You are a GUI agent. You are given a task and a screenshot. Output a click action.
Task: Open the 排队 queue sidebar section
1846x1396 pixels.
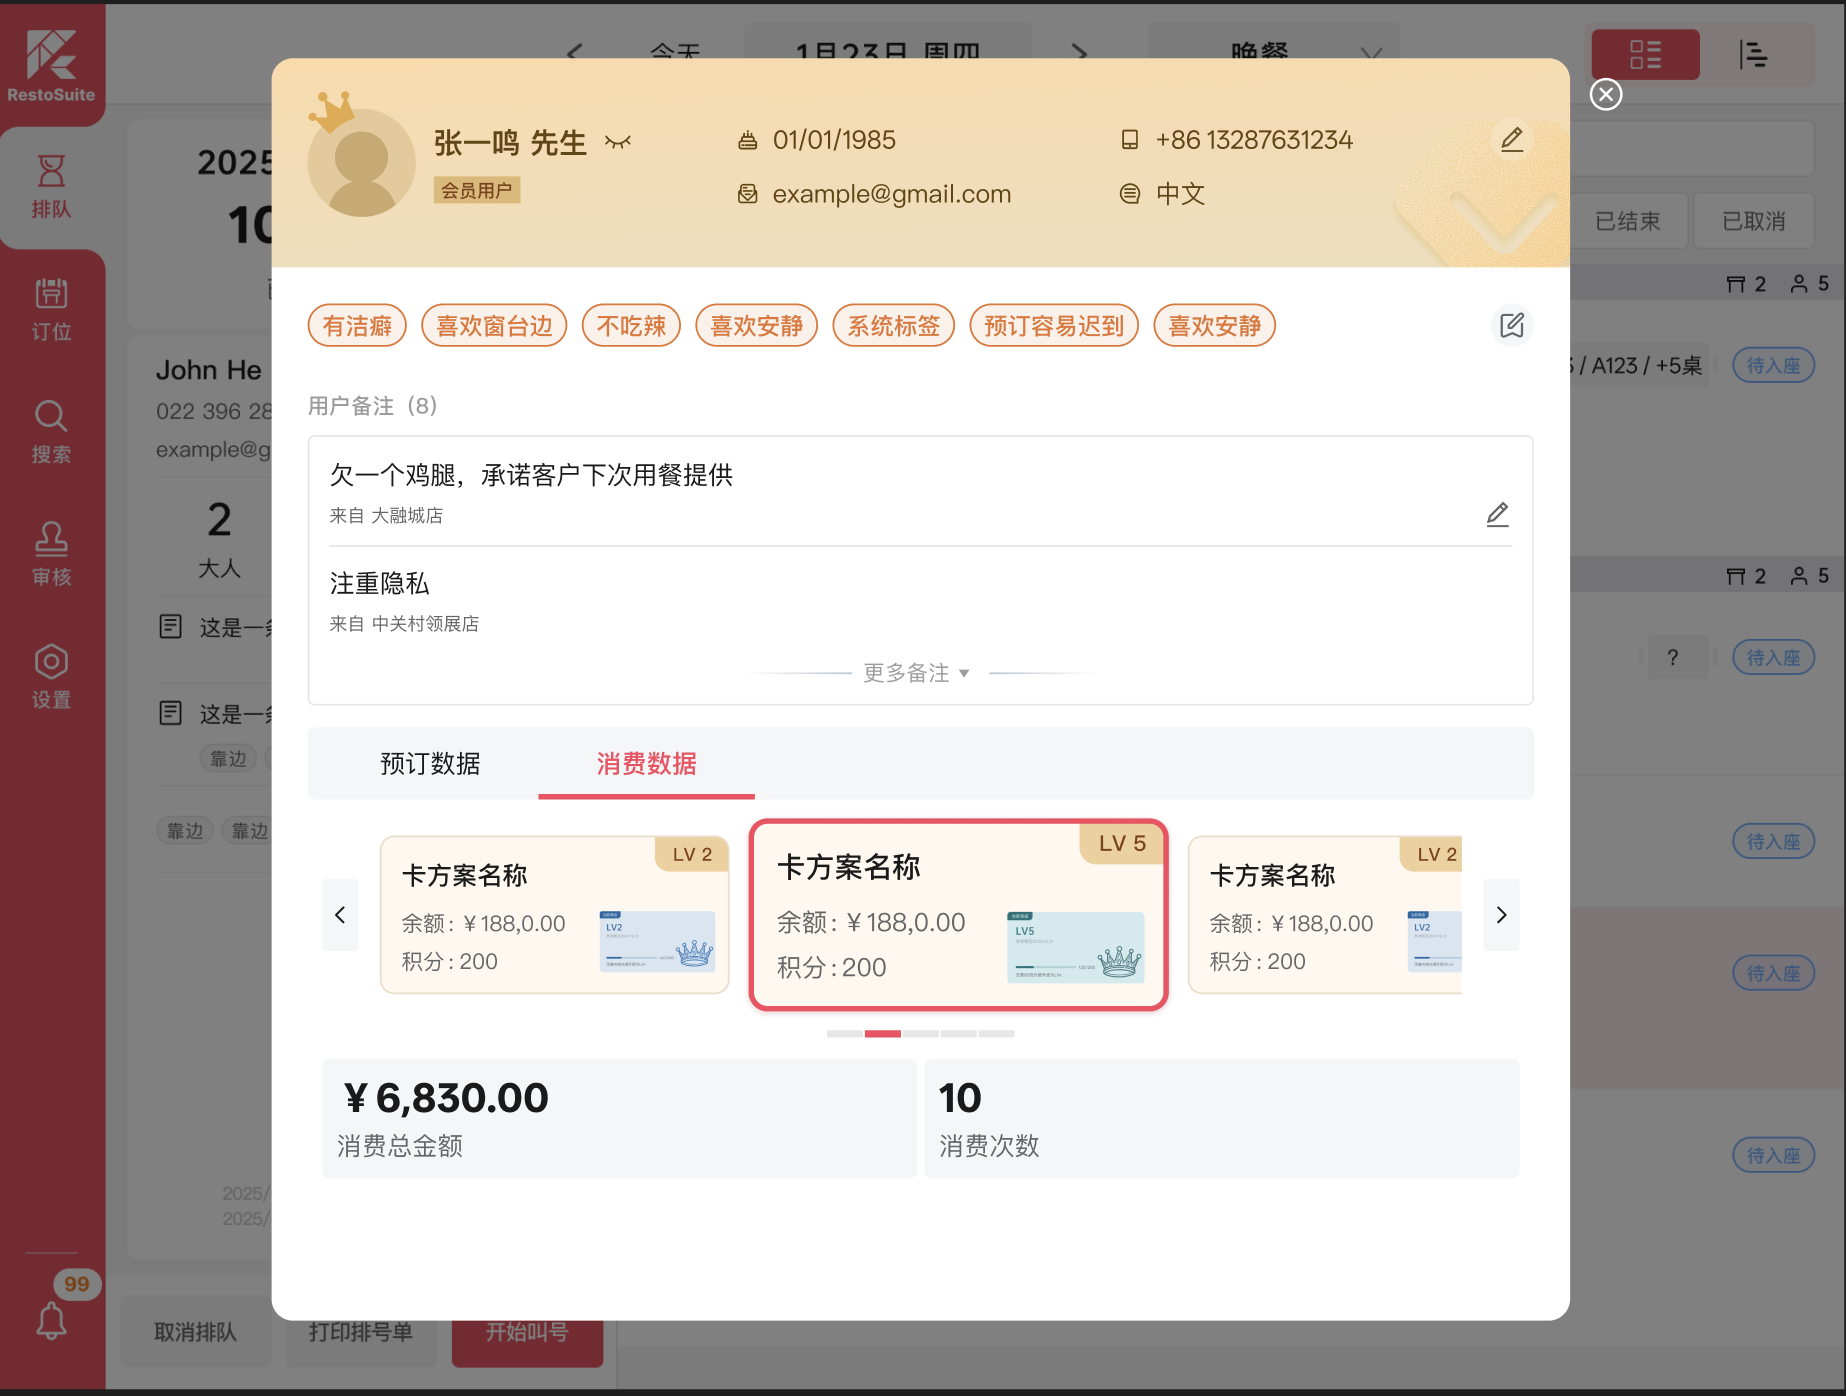coord(51,186)
